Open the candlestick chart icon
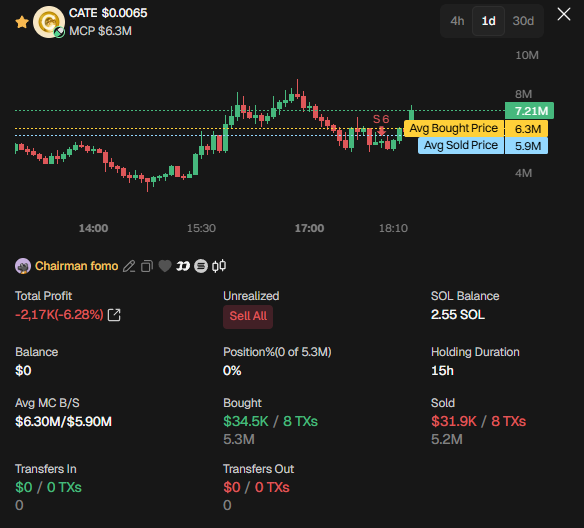This screenshot has width=584, height=528. 219,266
